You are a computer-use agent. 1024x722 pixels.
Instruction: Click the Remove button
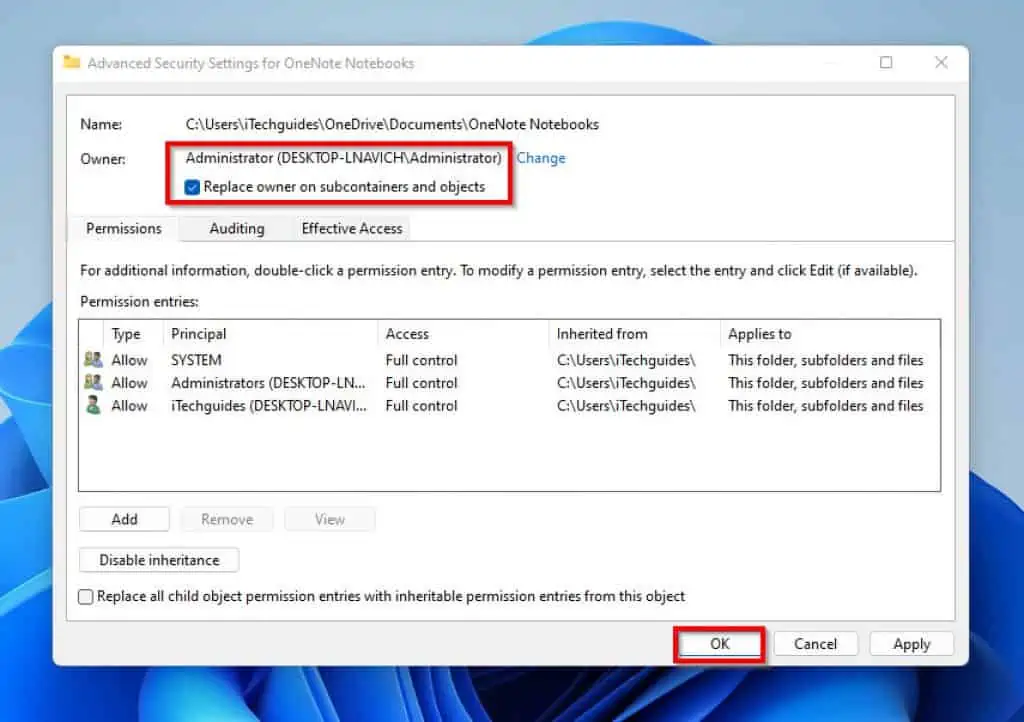click(226, 518)
